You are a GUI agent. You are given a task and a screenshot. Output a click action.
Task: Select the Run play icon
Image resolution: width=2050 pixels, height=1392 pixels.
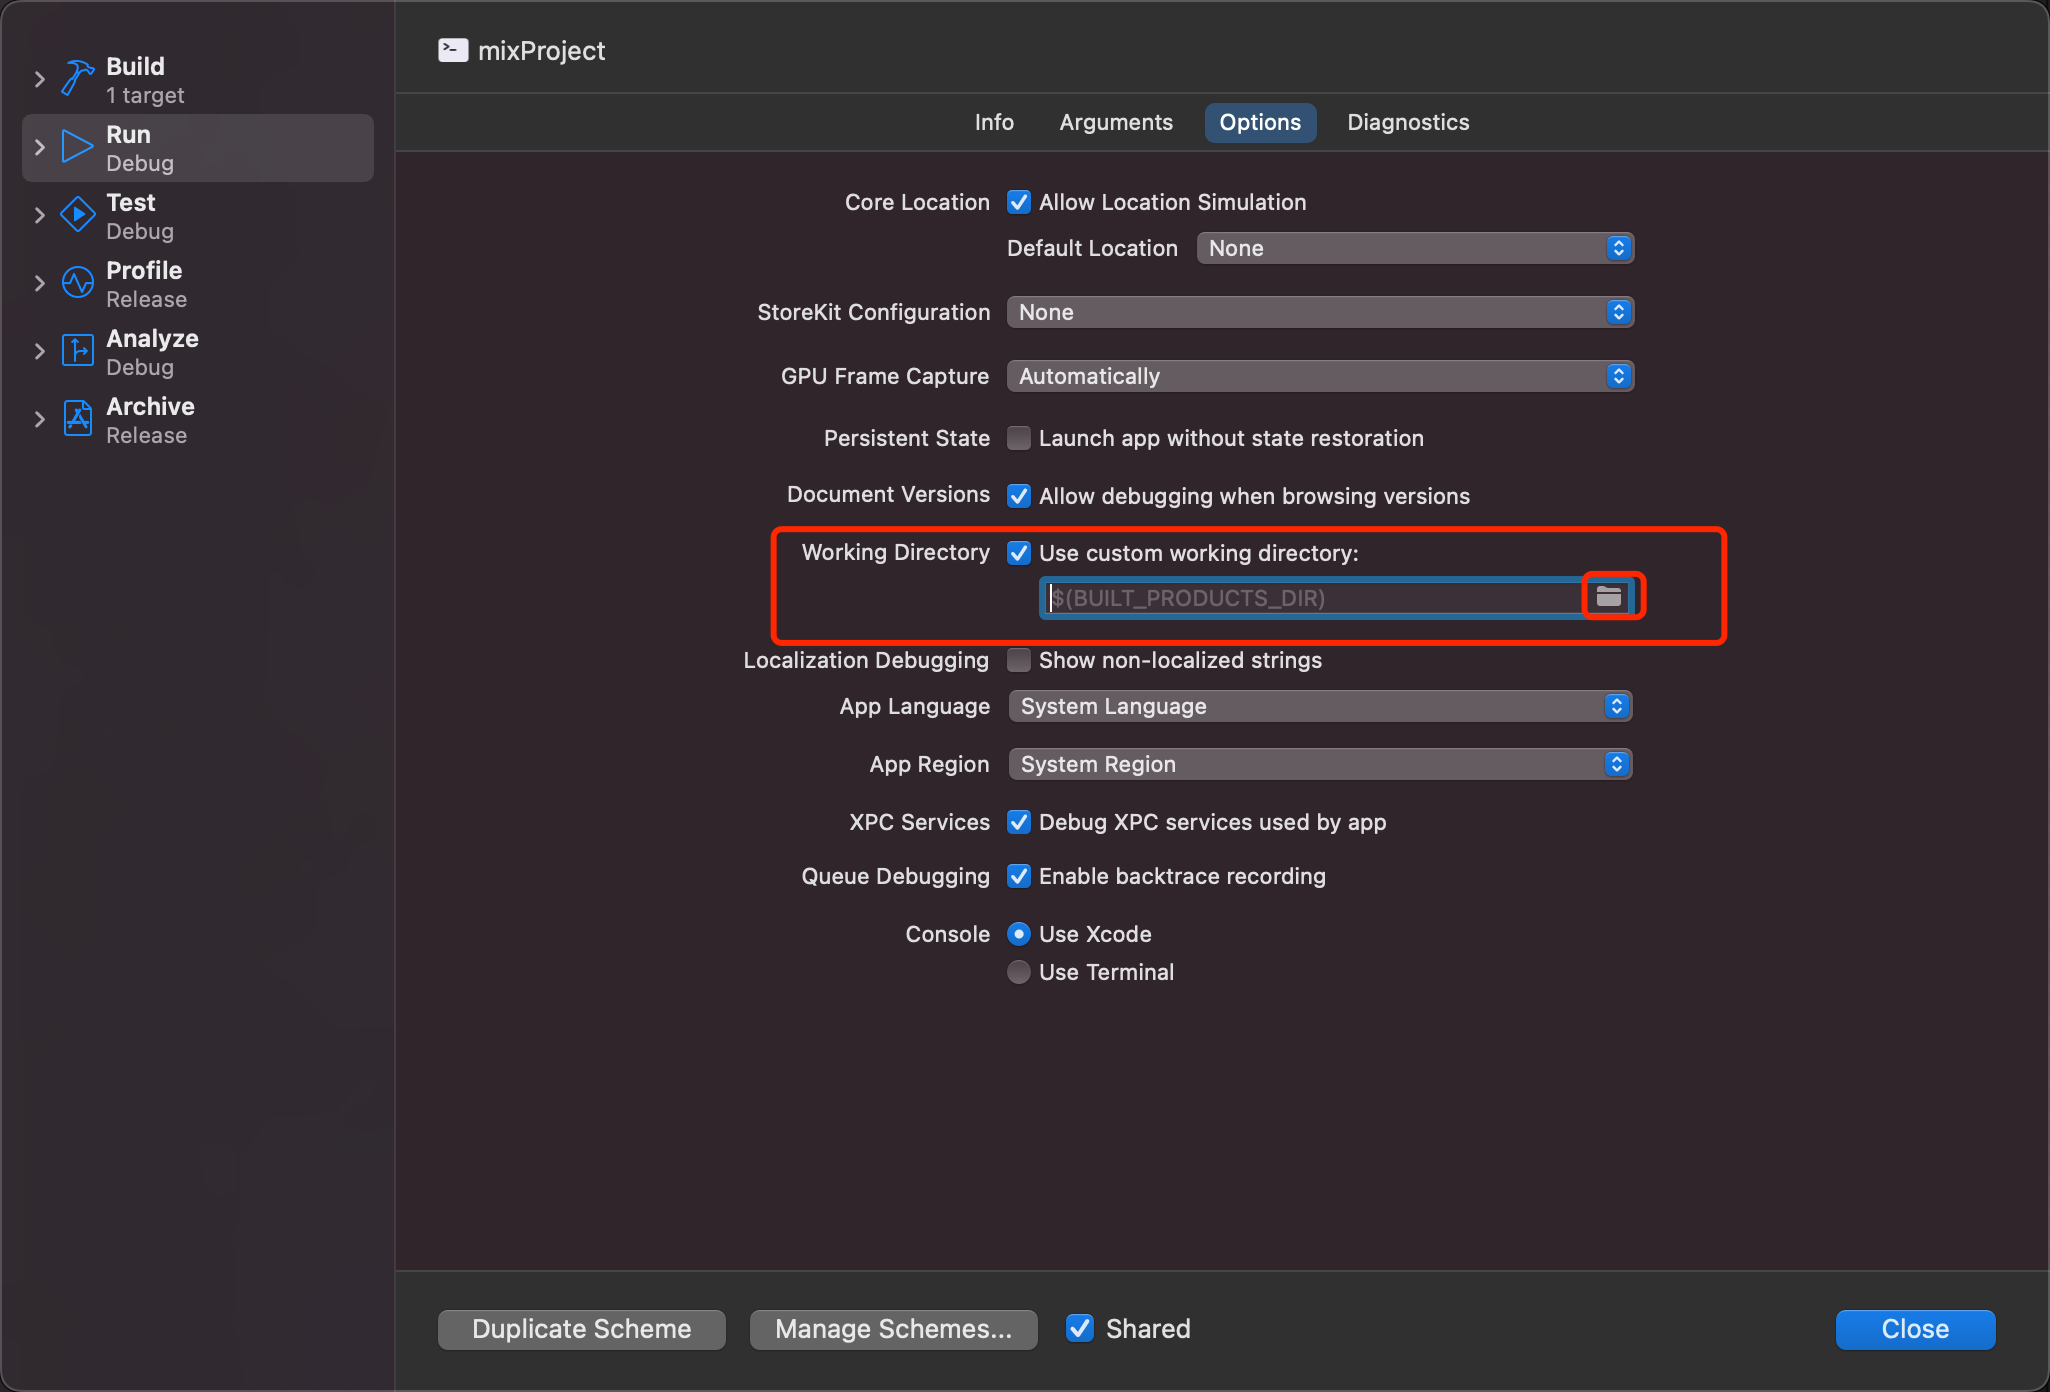[78, 146]
